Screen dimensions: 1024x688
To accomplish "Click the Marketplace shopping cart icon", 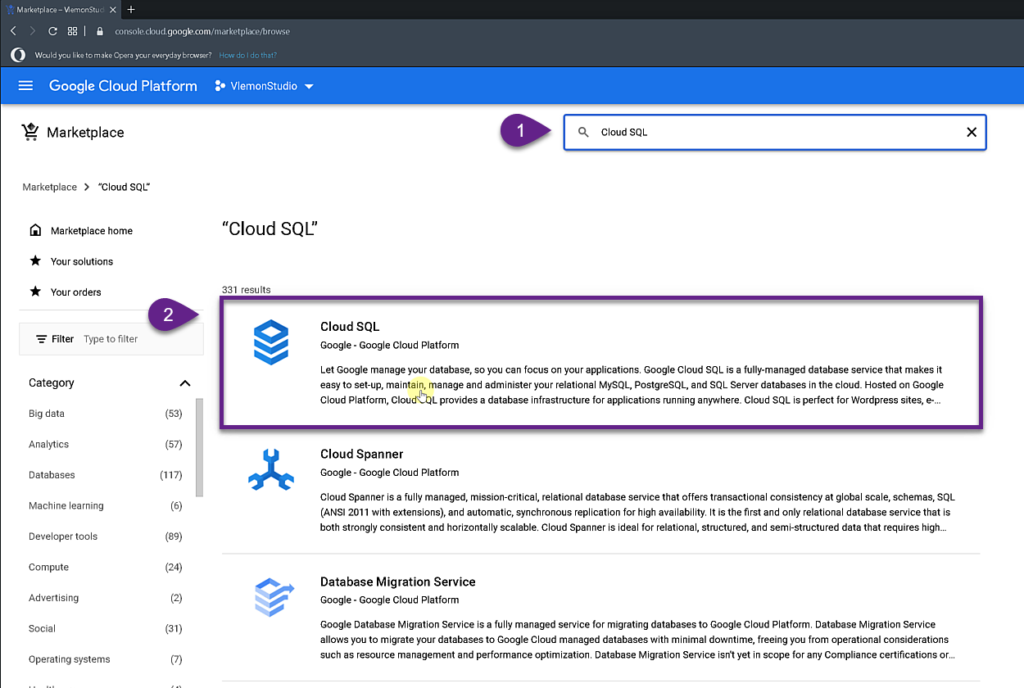I will [31, 132].
